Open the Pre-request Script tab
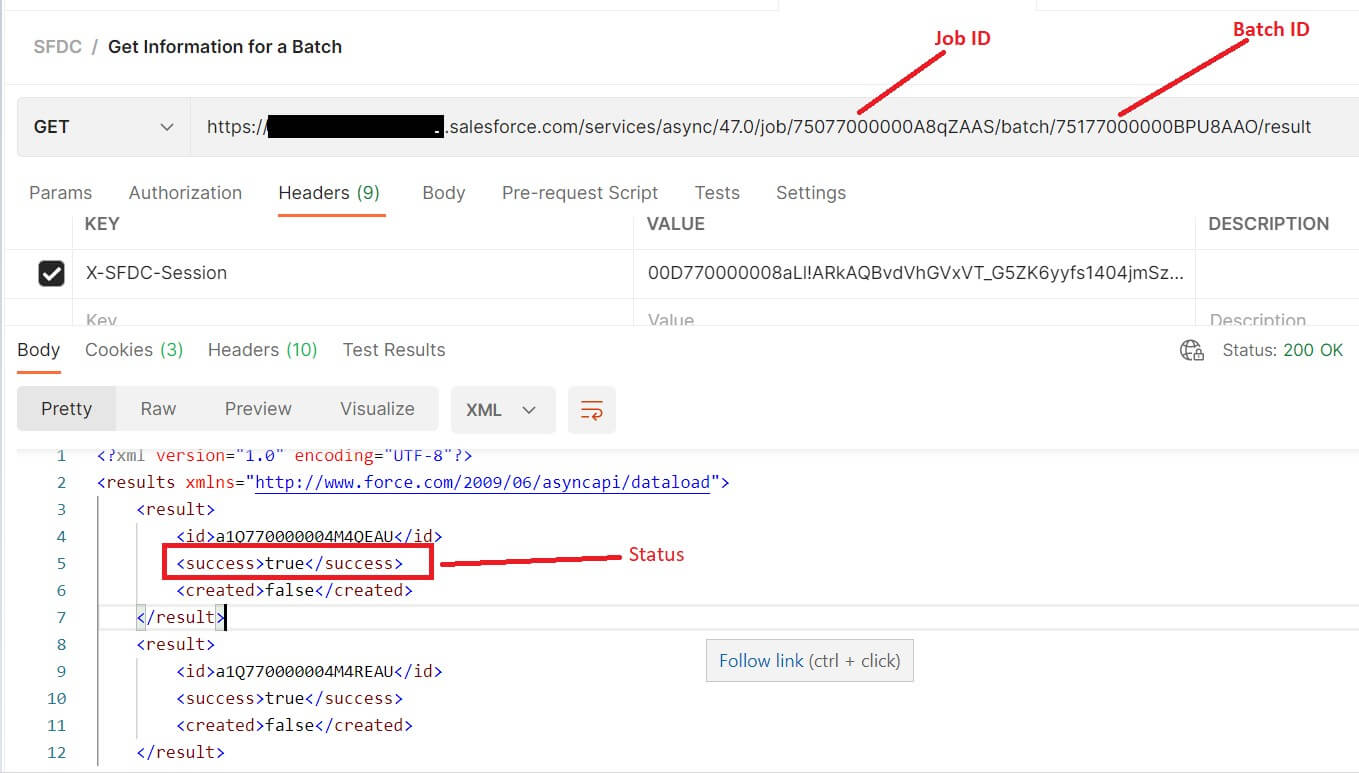The height and width of the screenshot is (773, 1359). click(579, 192)
